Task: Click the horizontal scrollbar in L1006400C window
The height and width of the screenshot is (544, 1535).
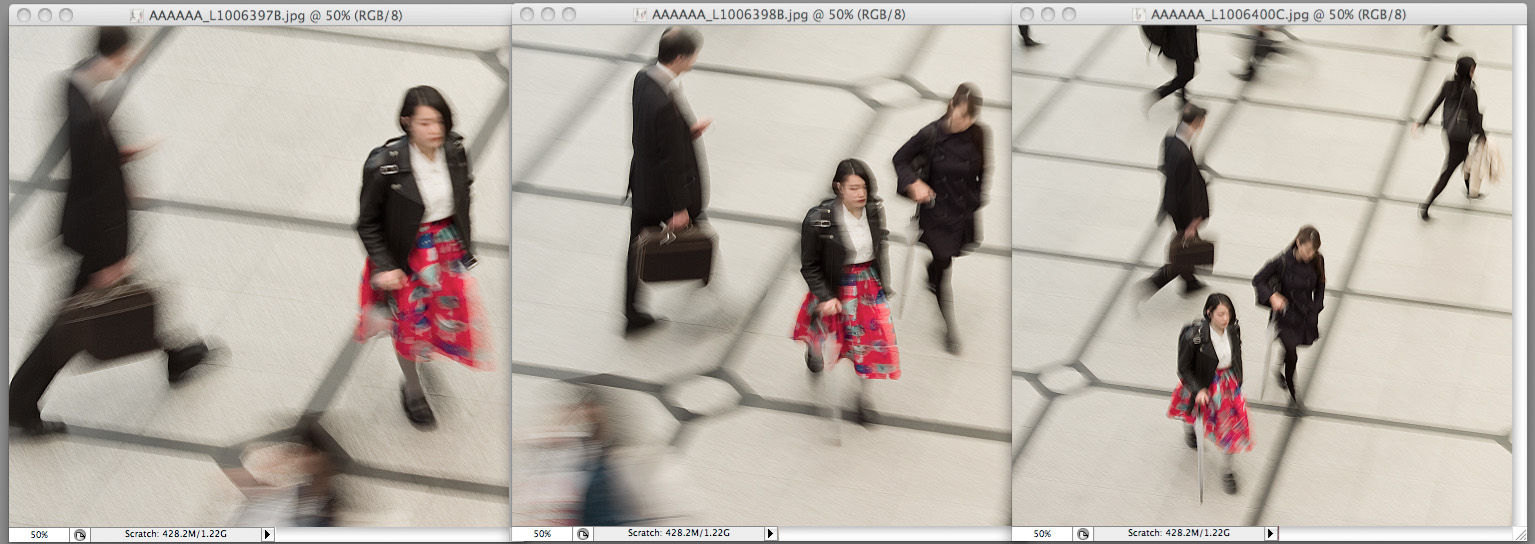Action: click(1395, 535)
